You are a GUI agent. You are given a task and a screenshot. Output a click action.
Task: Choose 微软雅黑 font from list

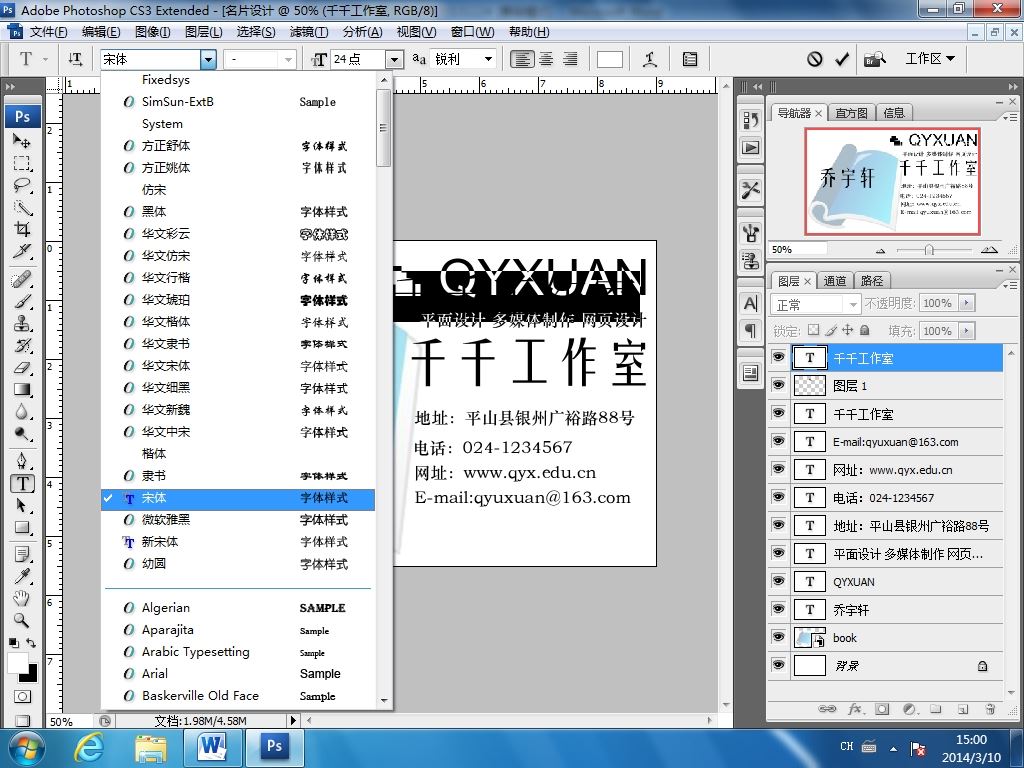(x=238, y=520)
